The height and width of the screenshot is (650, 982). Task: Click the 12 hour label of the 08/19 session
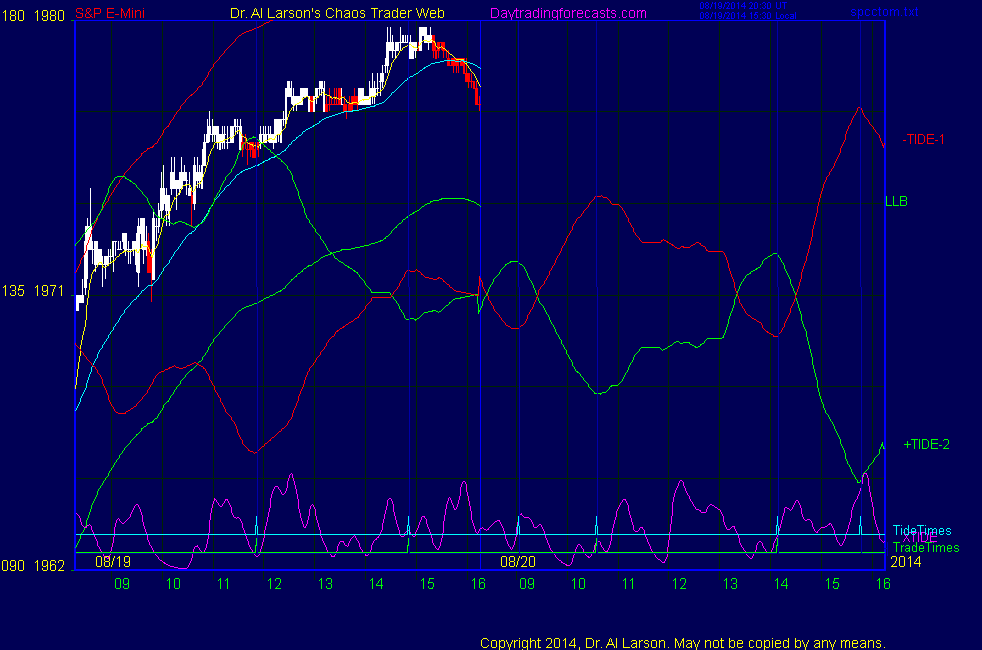[x=274, y=584]
